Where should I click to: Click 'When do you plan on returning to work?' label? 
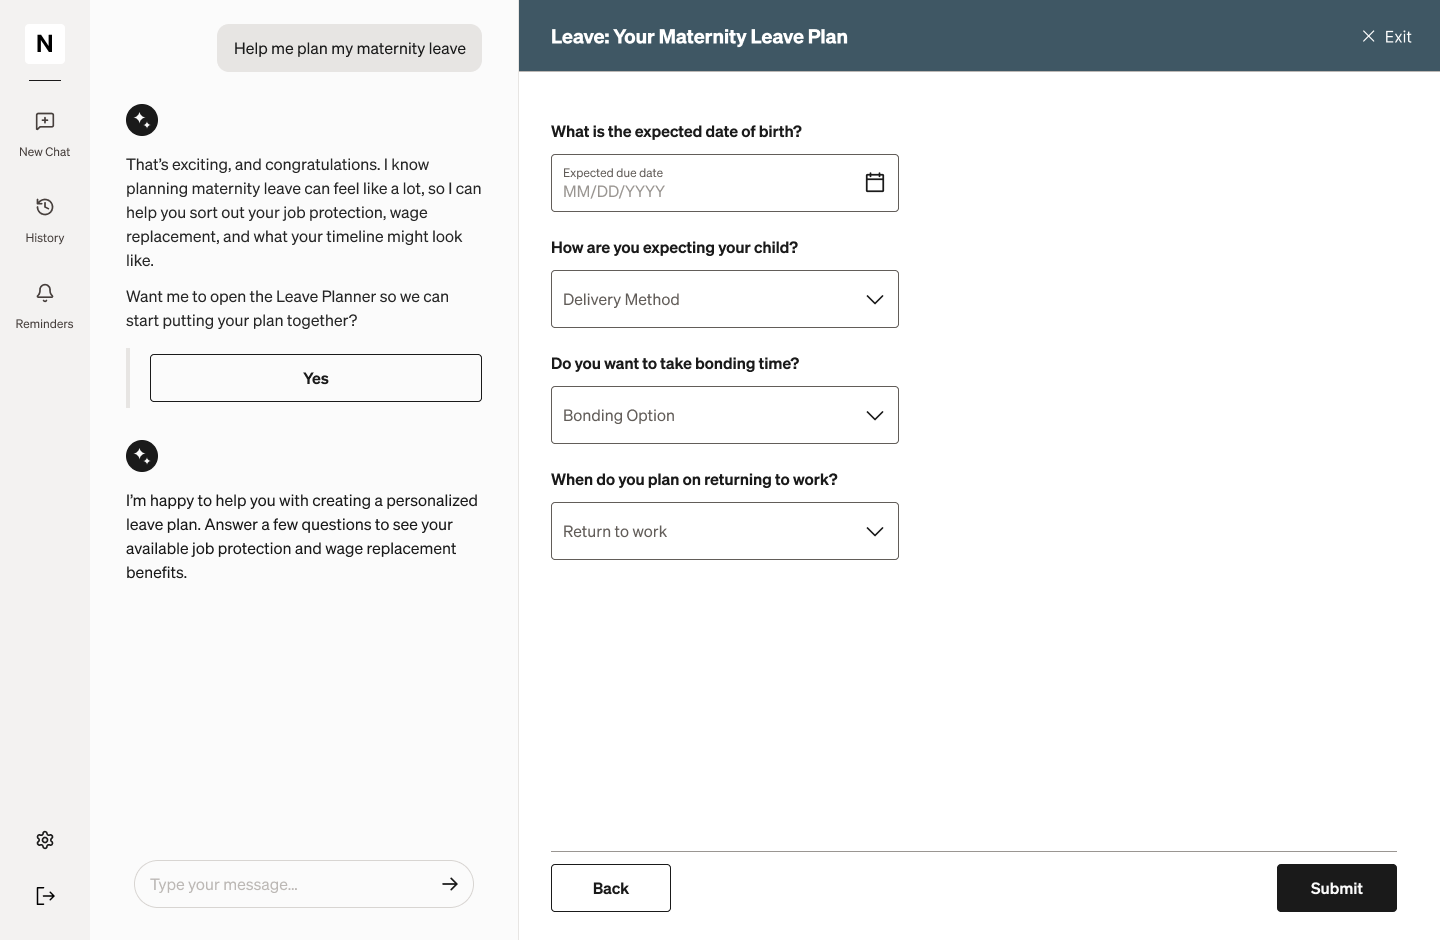coord(694,479)
